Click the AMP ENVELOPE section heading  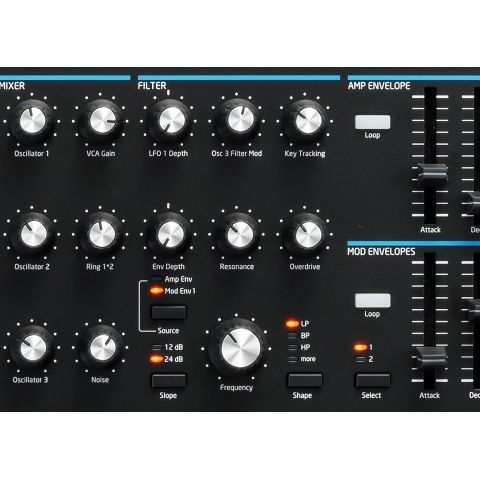click(379, 86)
